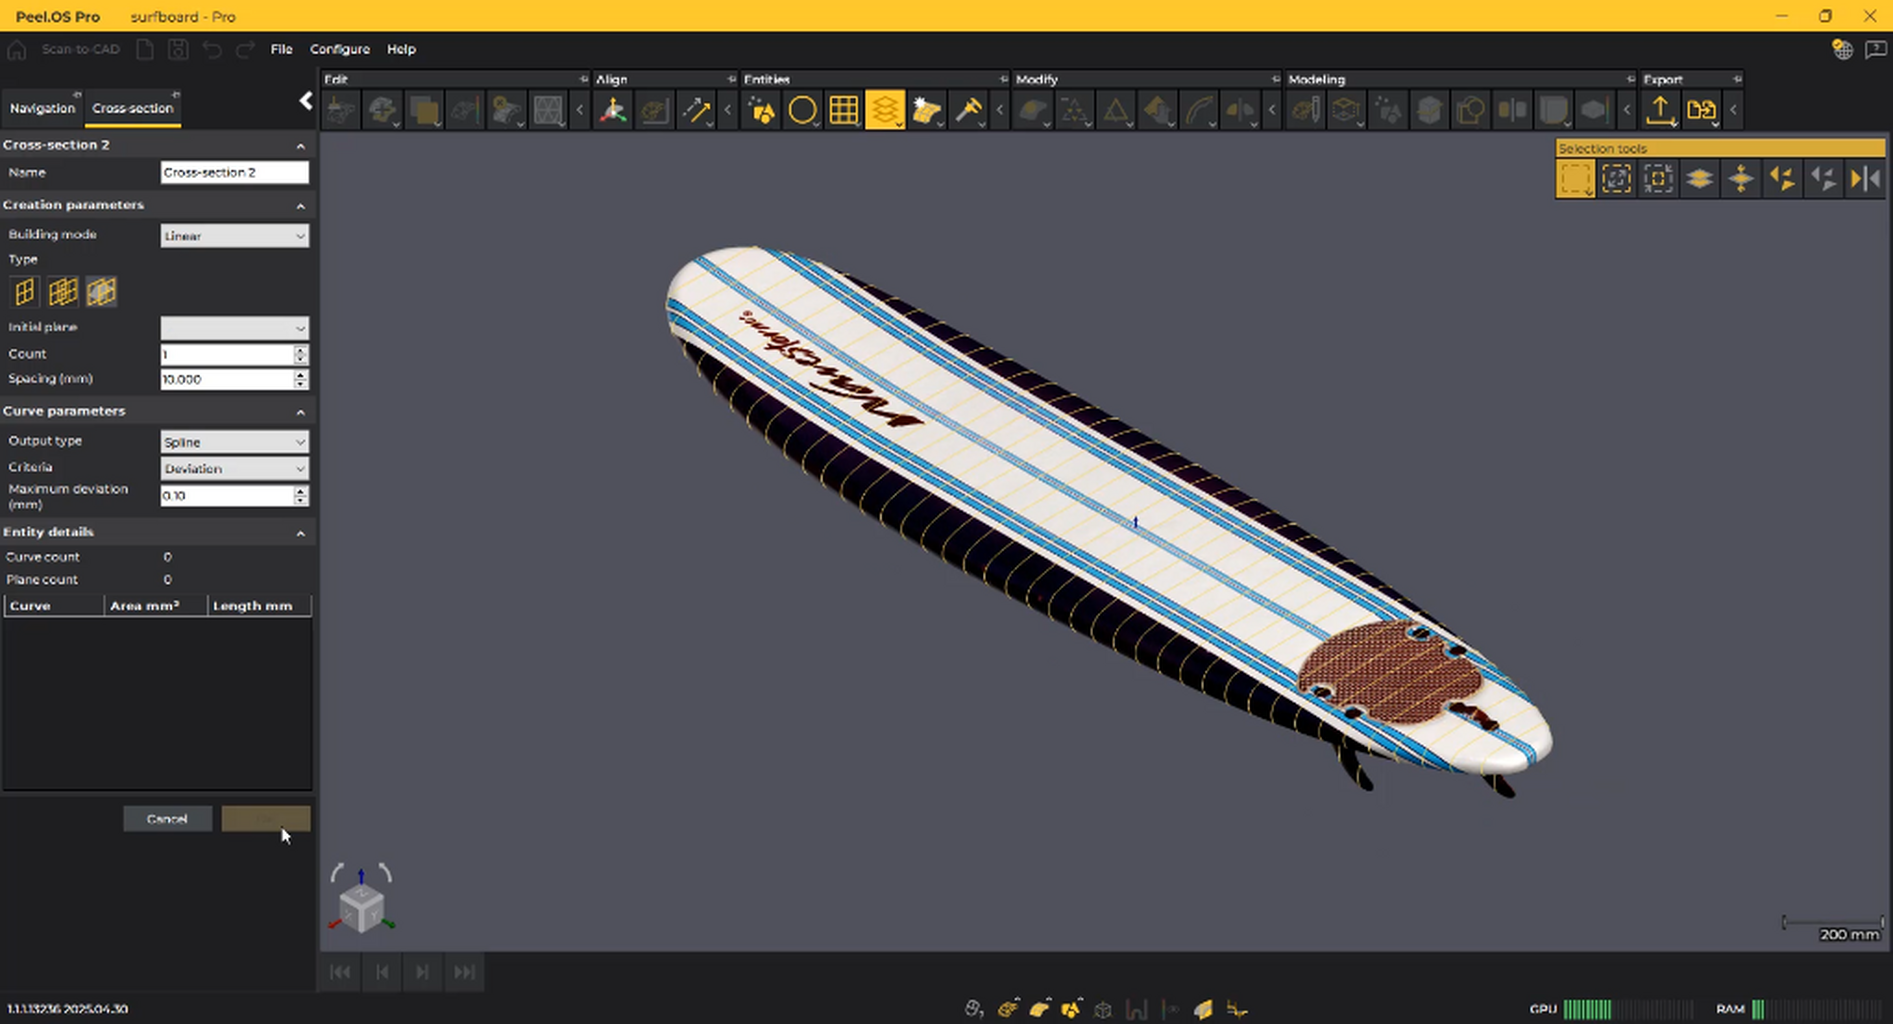1893x1024 pixels.
Task: Collapse the Creation parameters section
Action: (300, 206)
